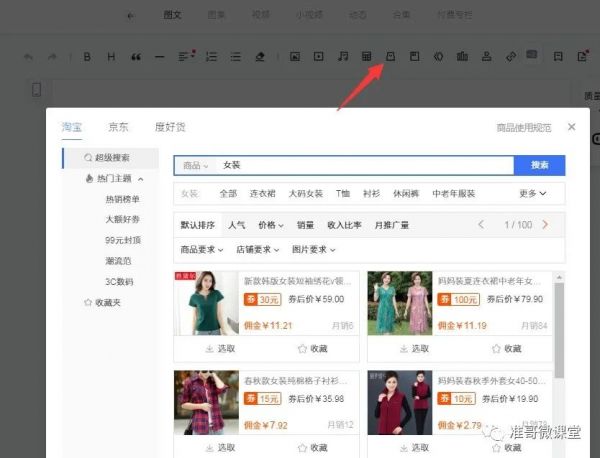
Task: Click the clear formatting eraser icon
Action: [x=260, y=57]
